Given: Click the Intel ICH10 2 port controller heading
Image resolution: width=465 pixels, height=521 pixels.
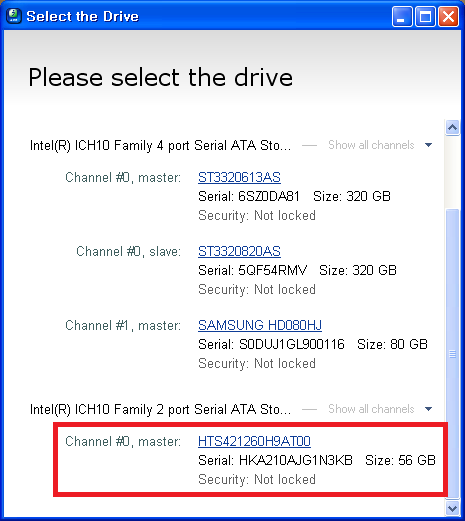Looking at the screenshot, I should [x=160, y=410].
